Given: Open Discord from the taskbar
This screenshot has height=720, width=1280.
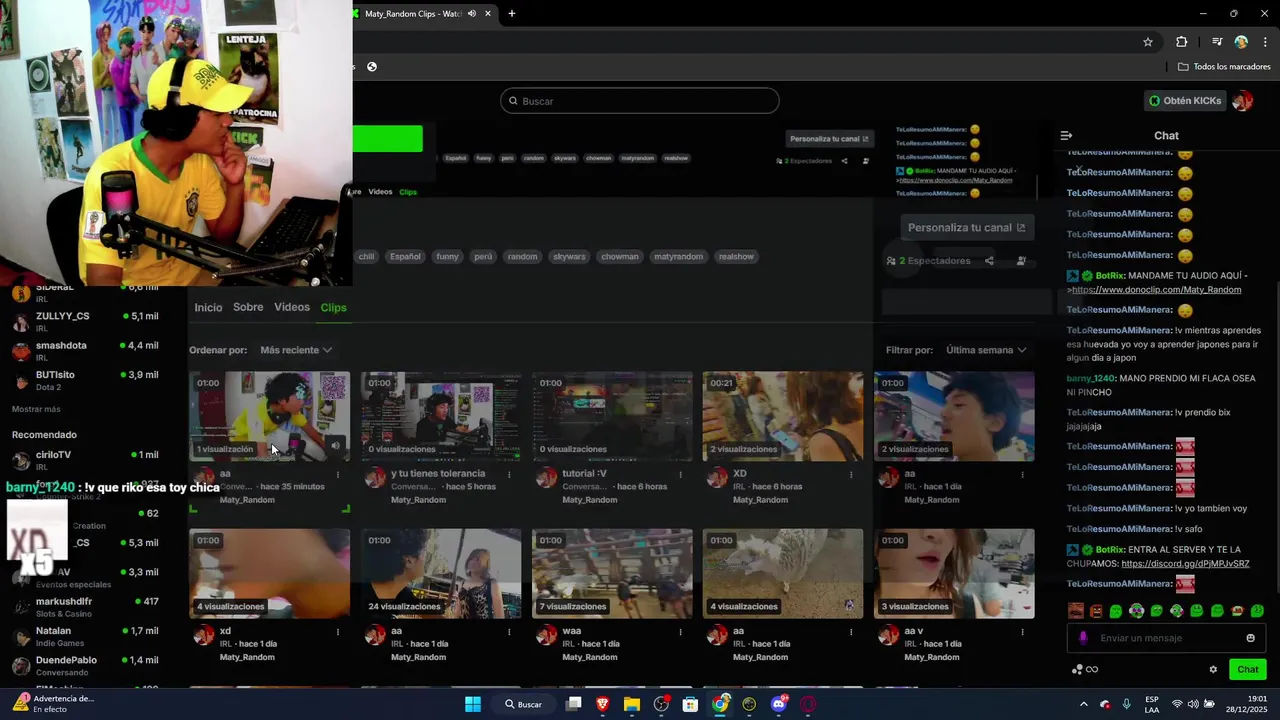Looking at the screenshot, I should (779, 704).
